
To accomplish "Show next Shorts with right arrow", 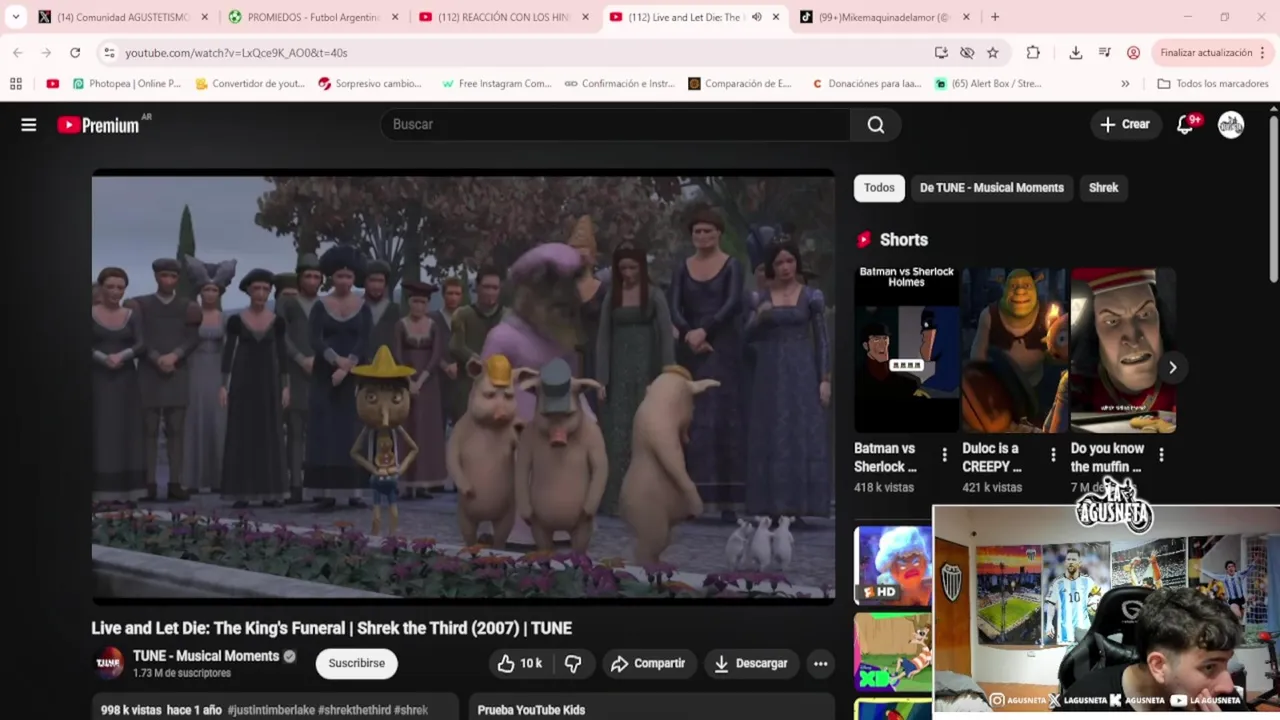I will coord(1172,367).
